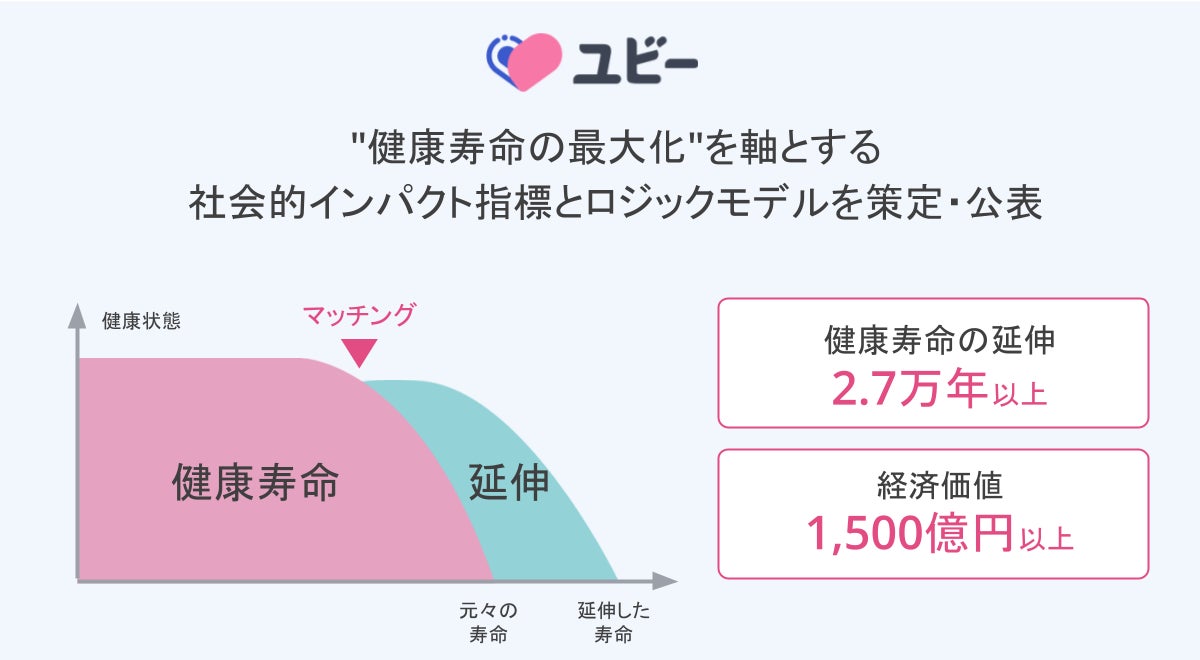Click the 2.7万年 pink figure
Viewport: 1200px width, 660px height.
(x=909, y=389)
